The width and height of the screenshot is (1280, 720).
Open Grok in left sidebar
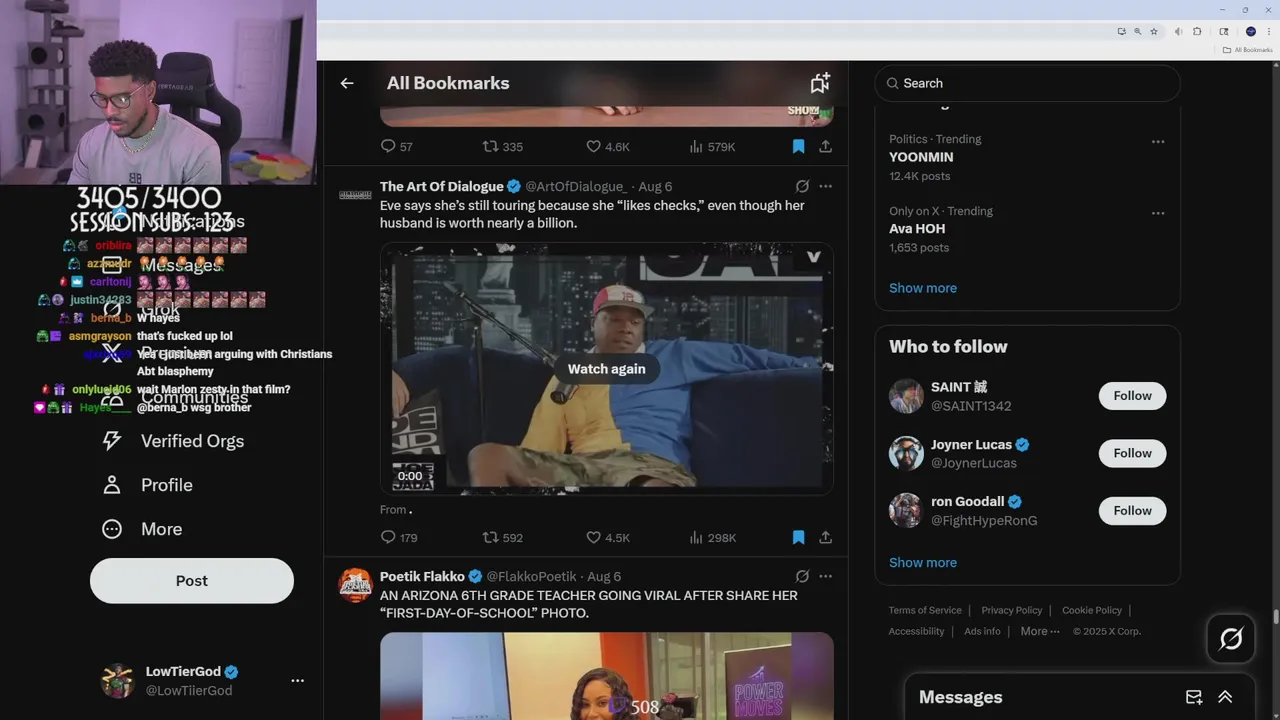[x=141, y=309]
